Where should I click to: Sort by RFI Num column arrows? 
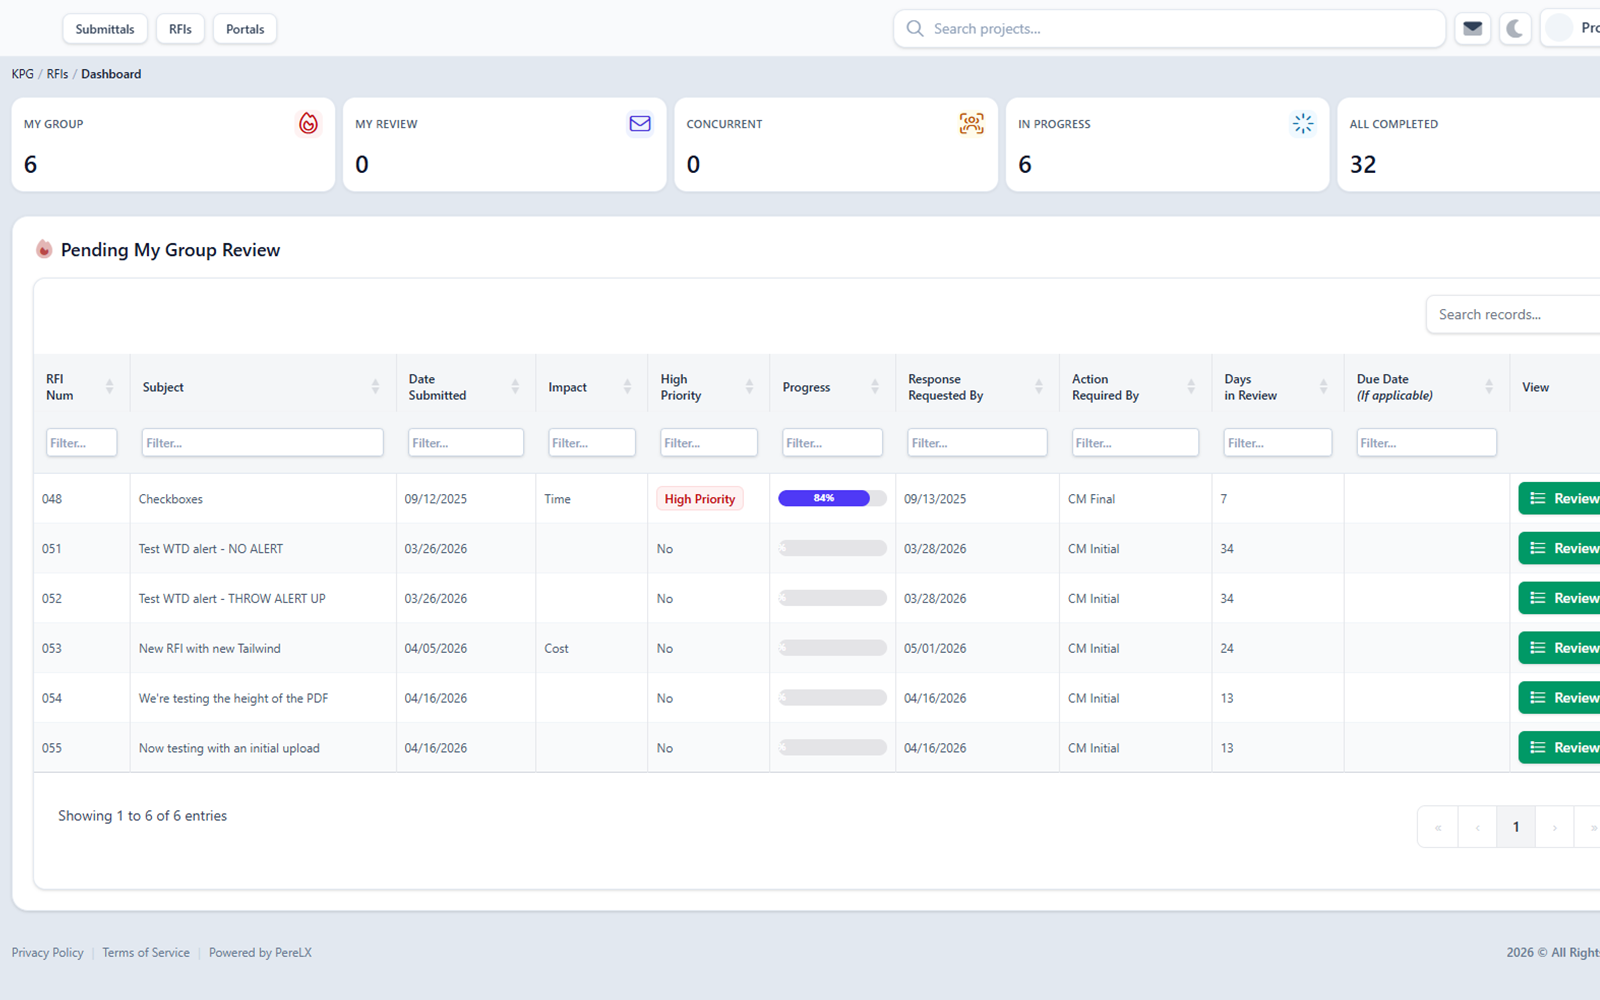pyautogui.click(x=109, y=387)
